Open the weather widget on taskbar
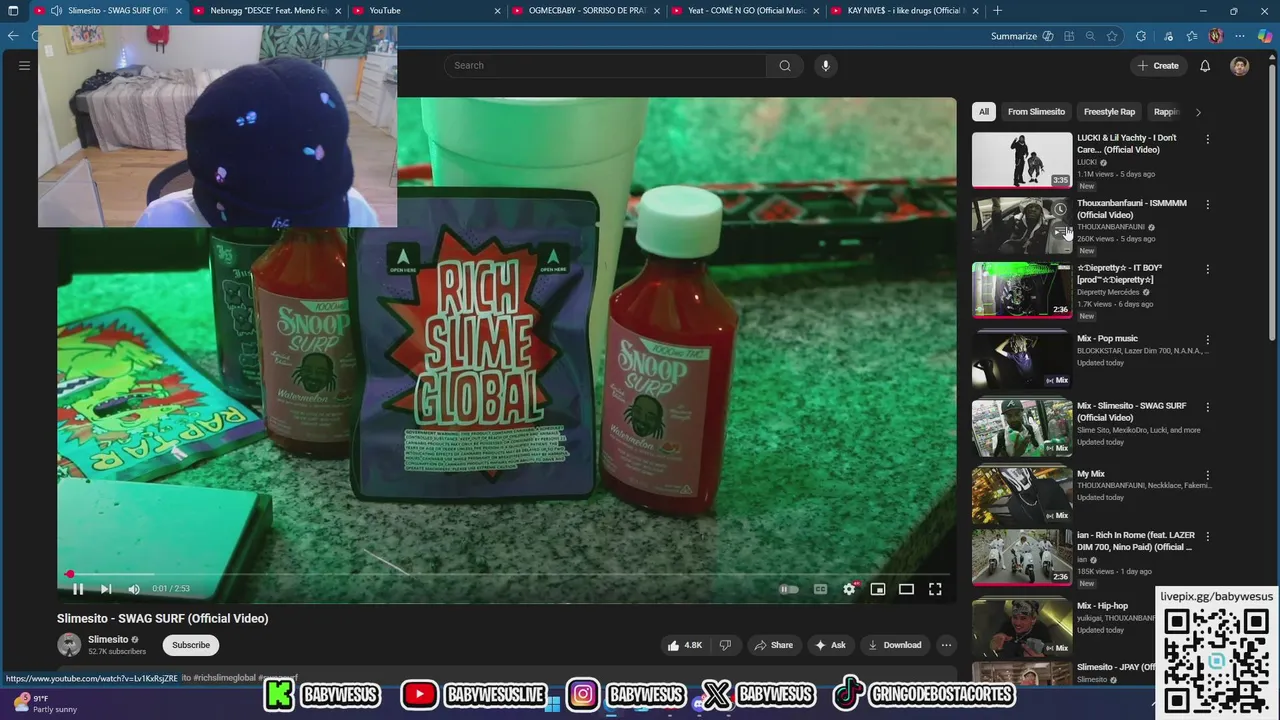Screen dimensions: 1280x720 (44, 704)
